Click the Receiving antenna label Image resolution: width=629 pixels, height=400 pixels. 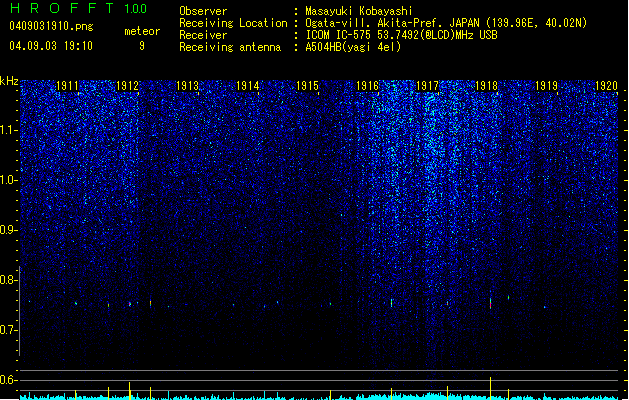tap(230, 47)
